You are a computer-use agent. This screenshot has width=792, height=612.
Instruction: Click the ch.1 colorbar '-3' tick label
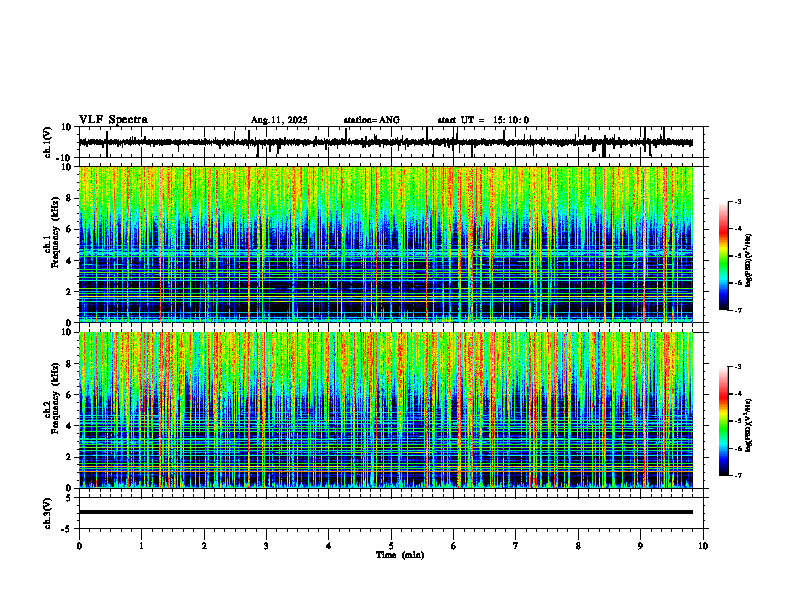[x=738, y=201]
